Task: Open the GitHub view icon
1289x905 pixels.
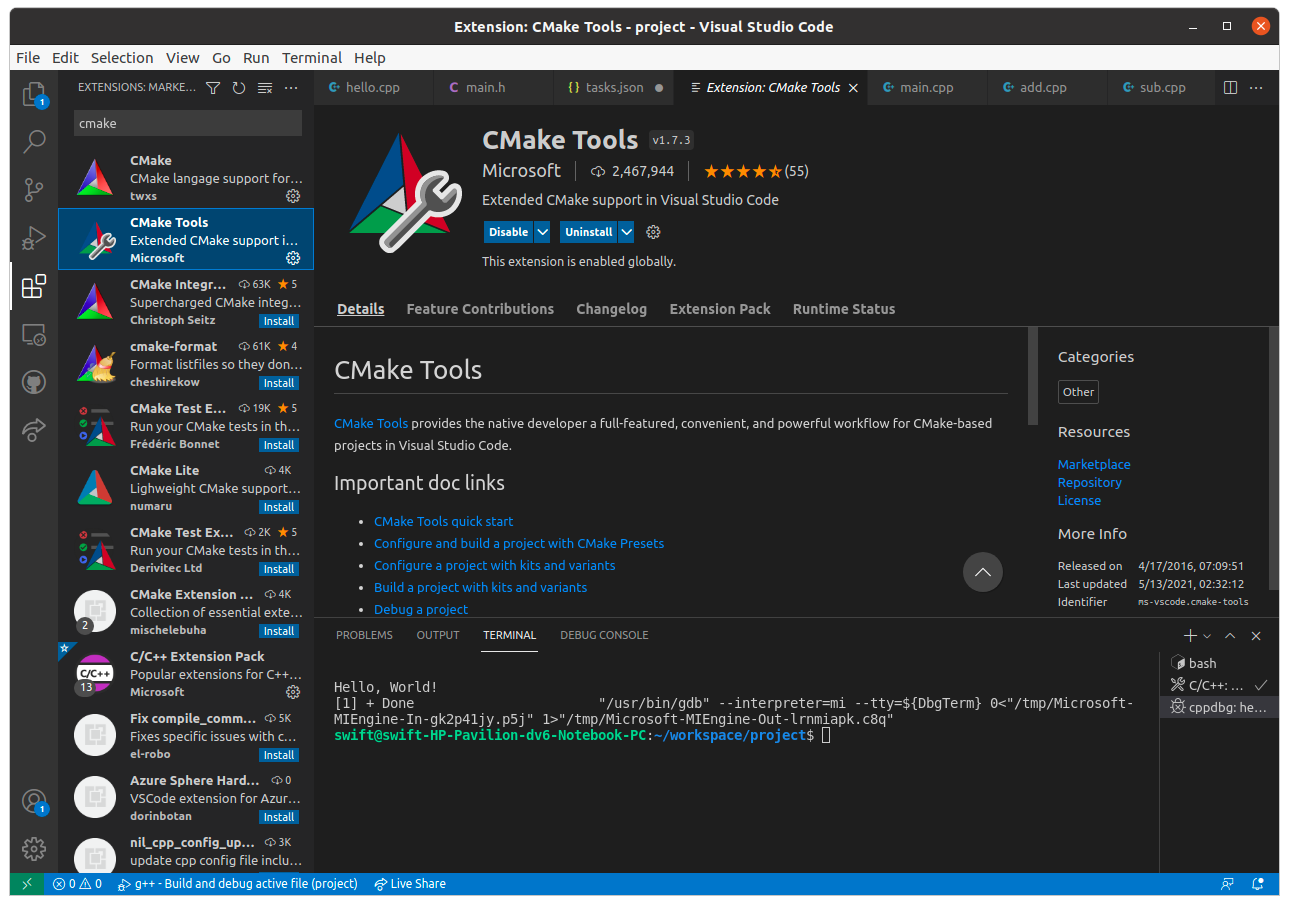Action: pos(34,382)
